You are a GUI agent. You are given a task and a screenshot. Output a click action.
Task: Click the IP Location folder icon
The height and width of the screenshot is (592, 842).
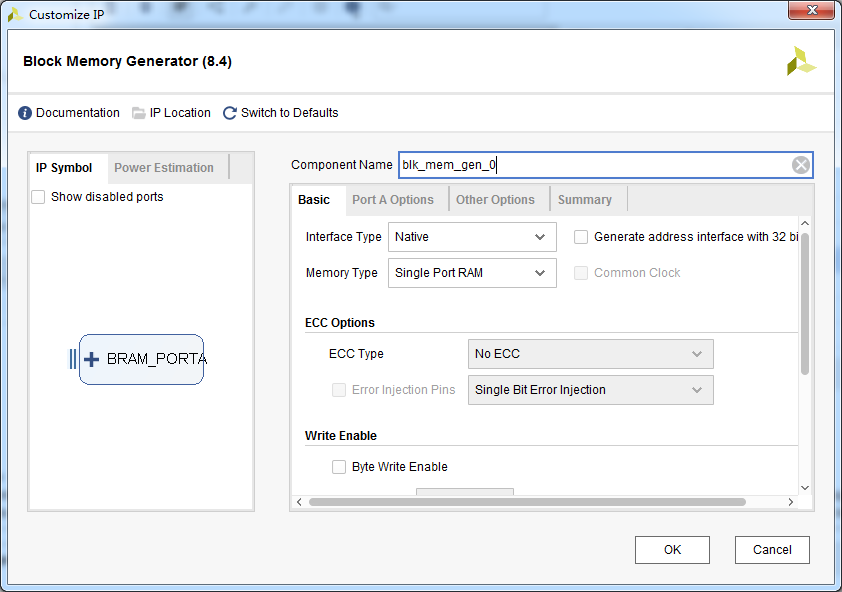[138, 112]
